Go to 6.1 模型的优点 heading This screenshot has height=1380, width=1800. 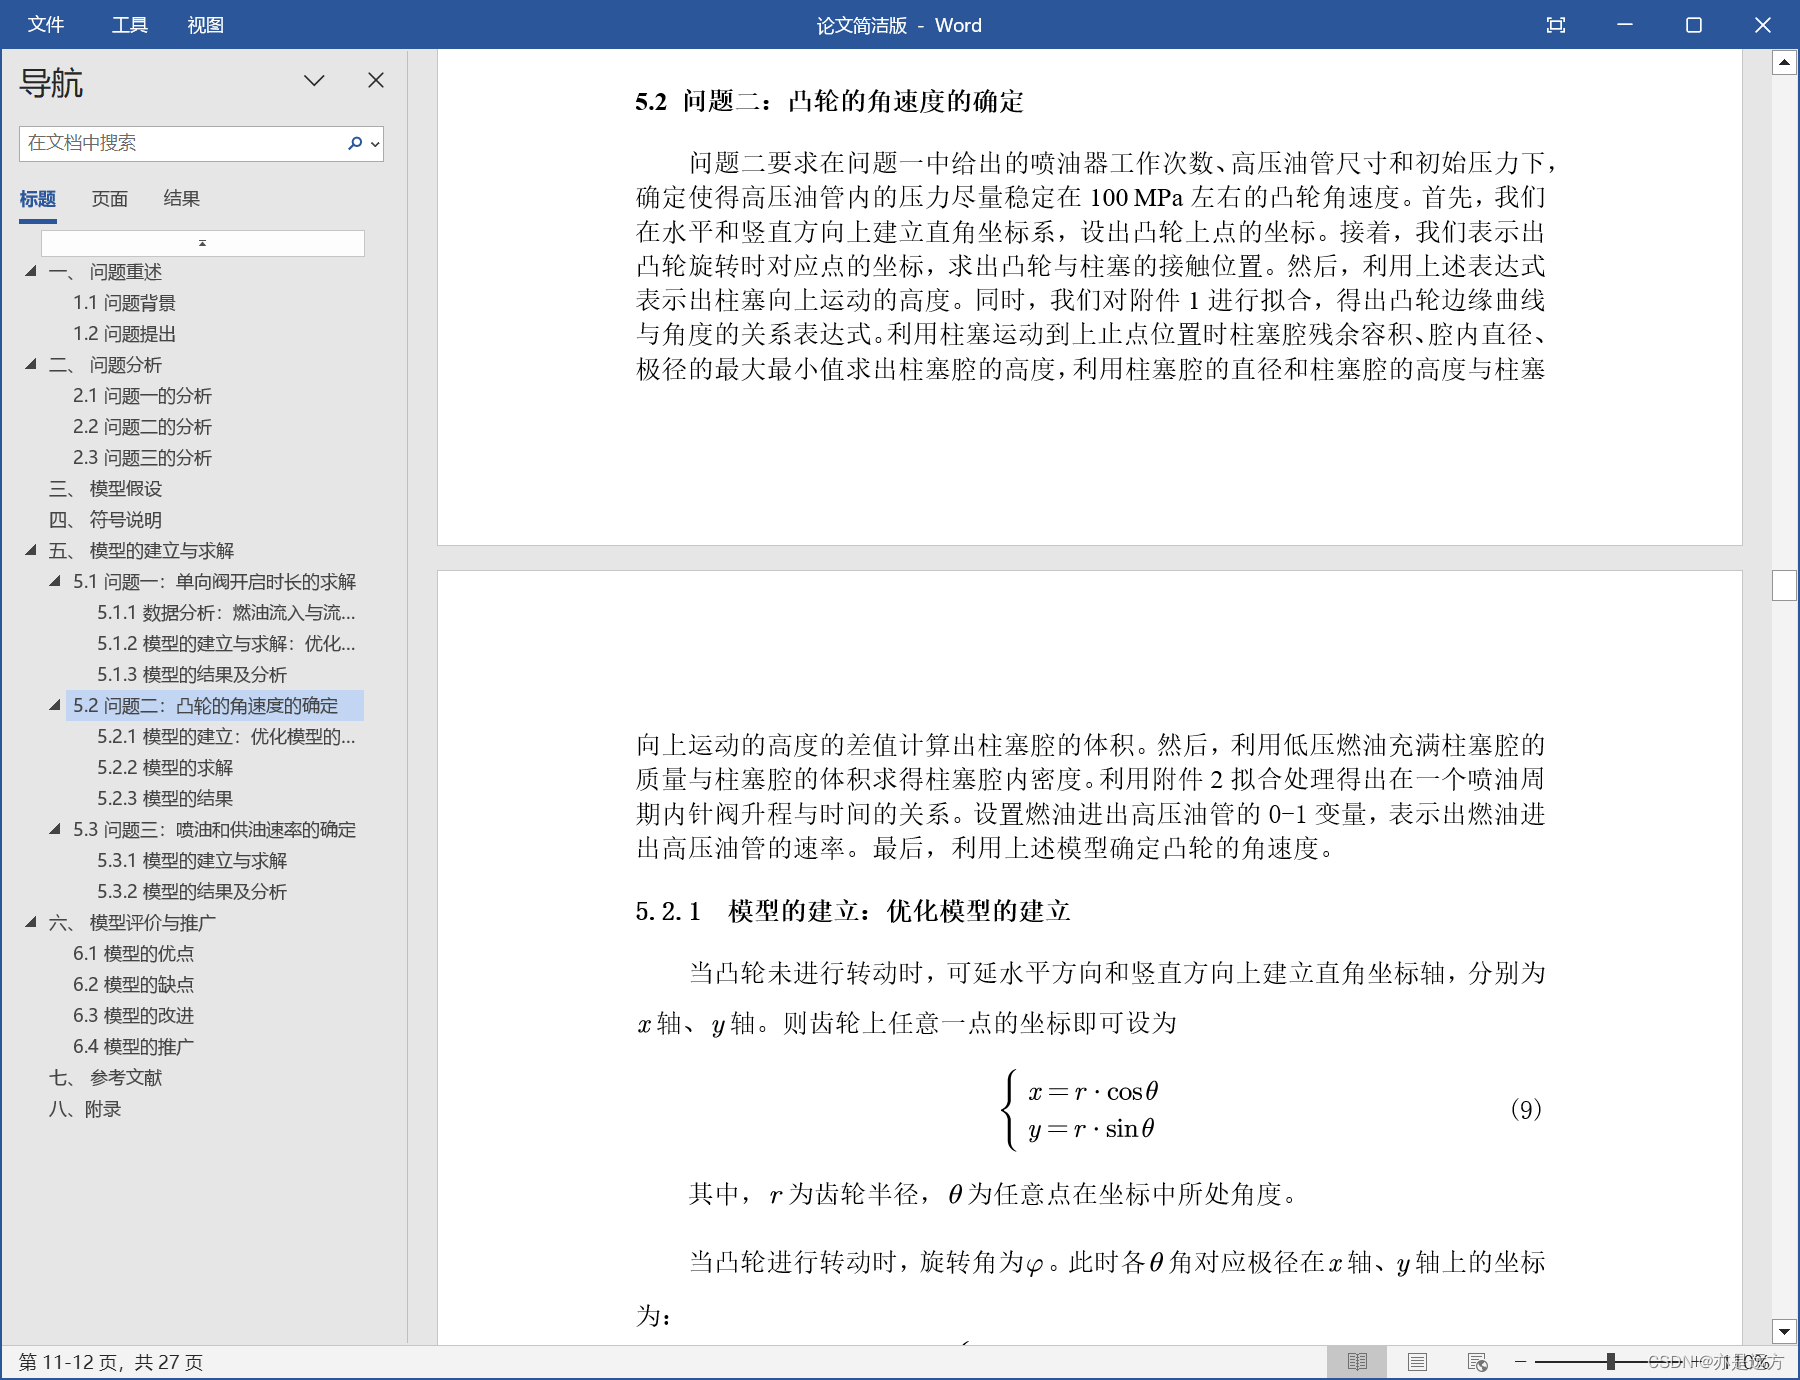click(x=133, y=954)
